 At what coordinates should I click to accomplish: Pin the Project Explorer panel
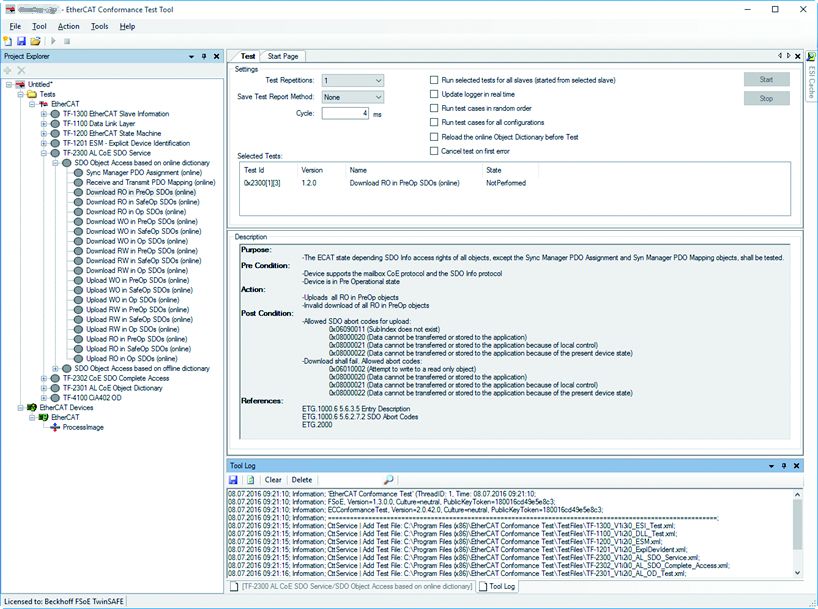(x=203, y=57)
